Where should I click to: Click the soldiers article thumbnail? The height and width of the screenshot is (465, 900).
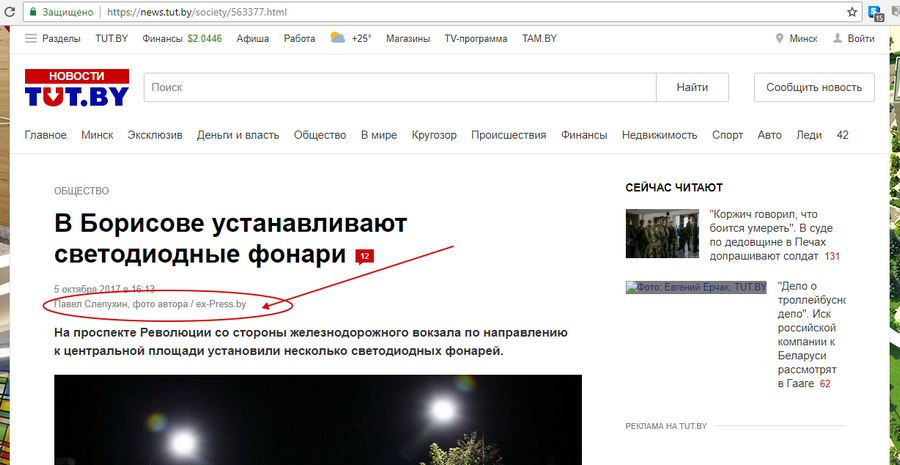point(662,233)
